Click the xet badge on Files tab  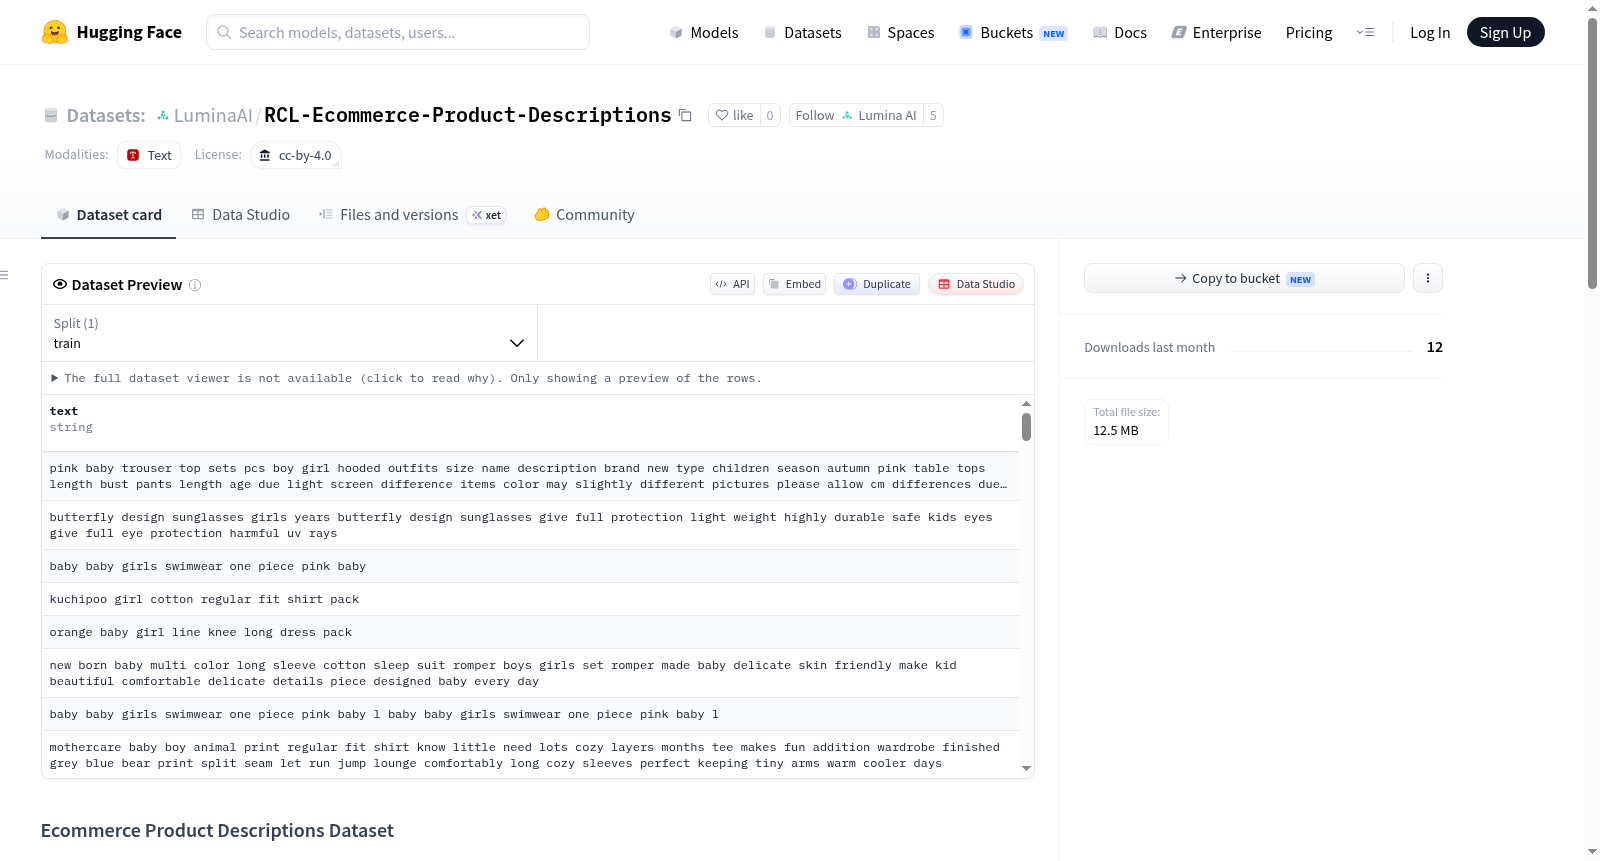point(486,215)
